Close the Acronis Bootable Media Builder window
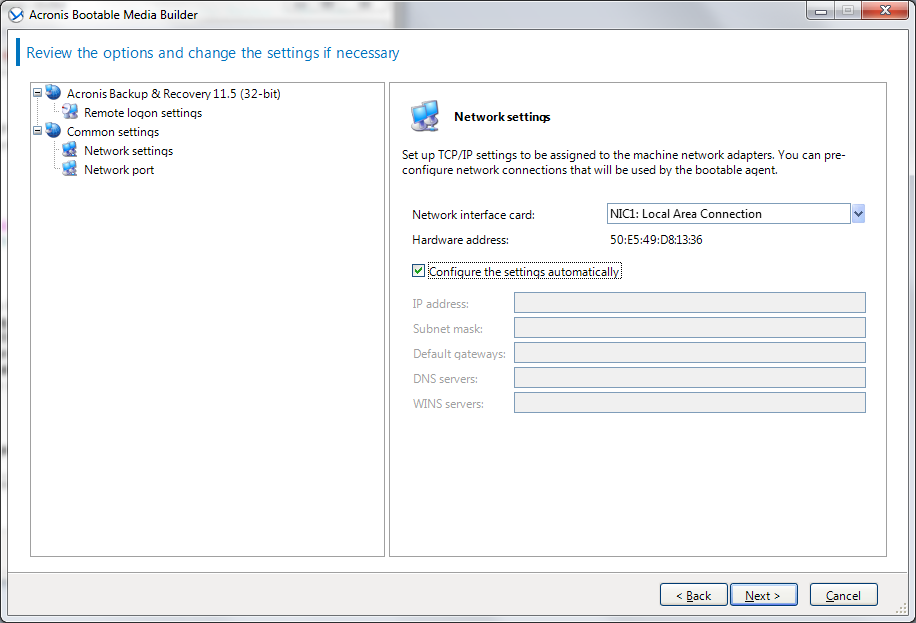 point(886,11)
